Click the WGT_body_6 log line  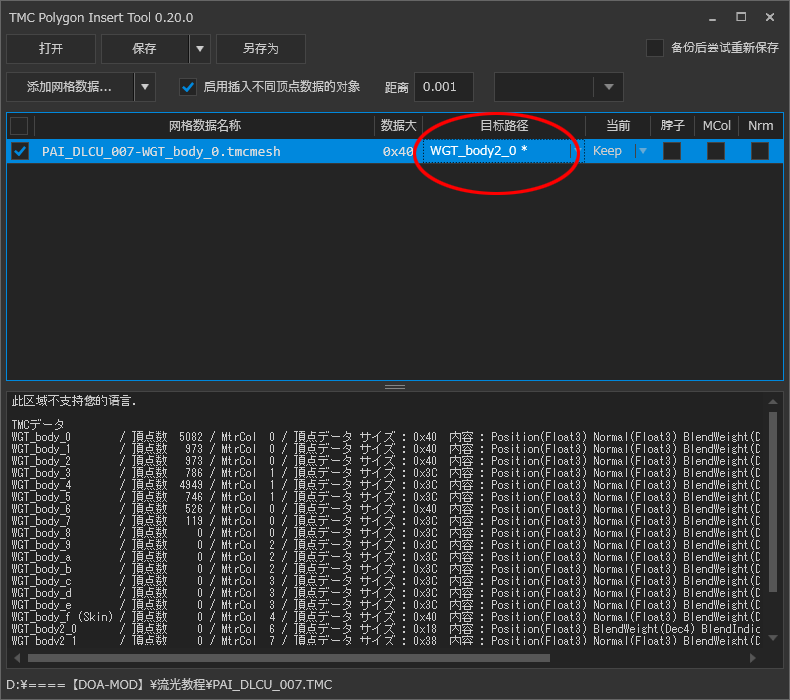pos(385,509)
